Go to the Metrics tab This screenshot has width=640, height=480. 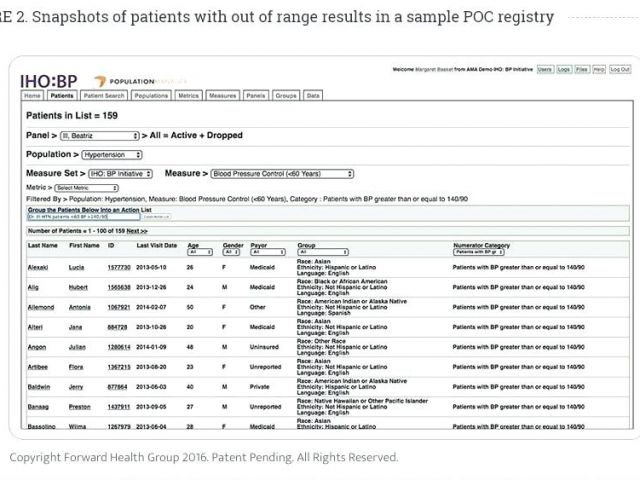[x=189, y=96]
